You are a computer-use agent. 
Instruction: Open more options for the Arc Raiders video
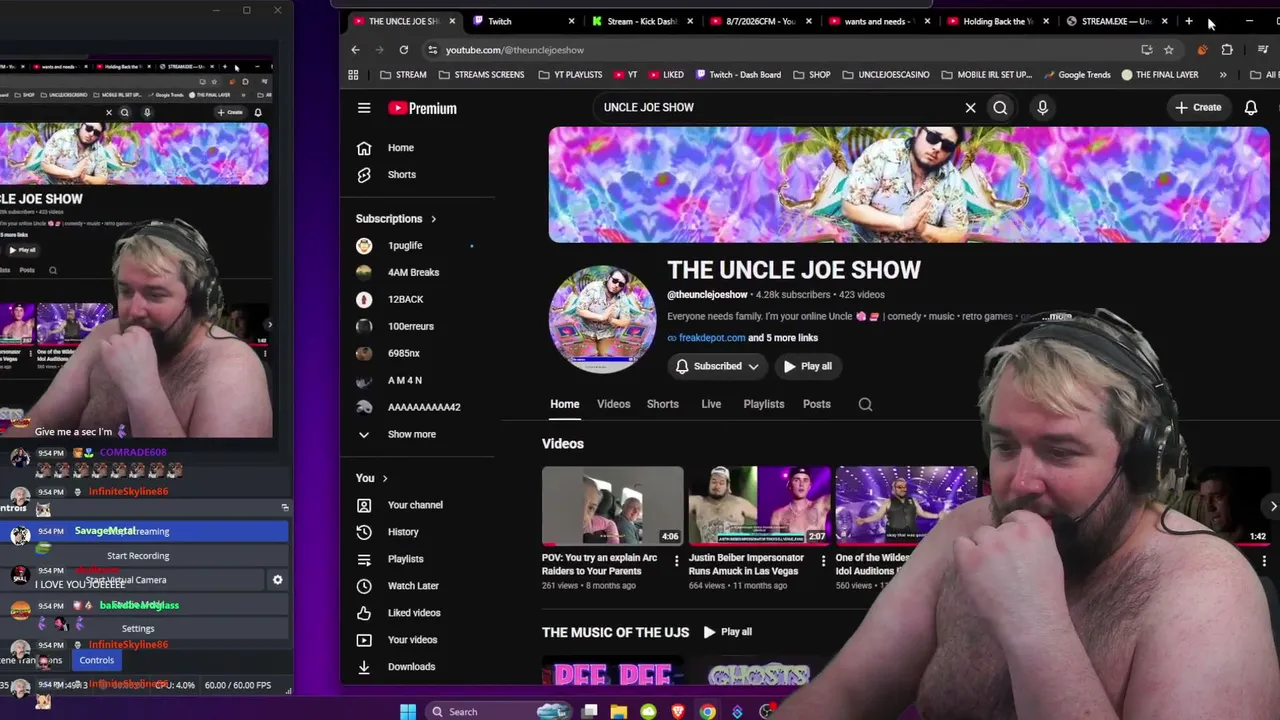676,561
